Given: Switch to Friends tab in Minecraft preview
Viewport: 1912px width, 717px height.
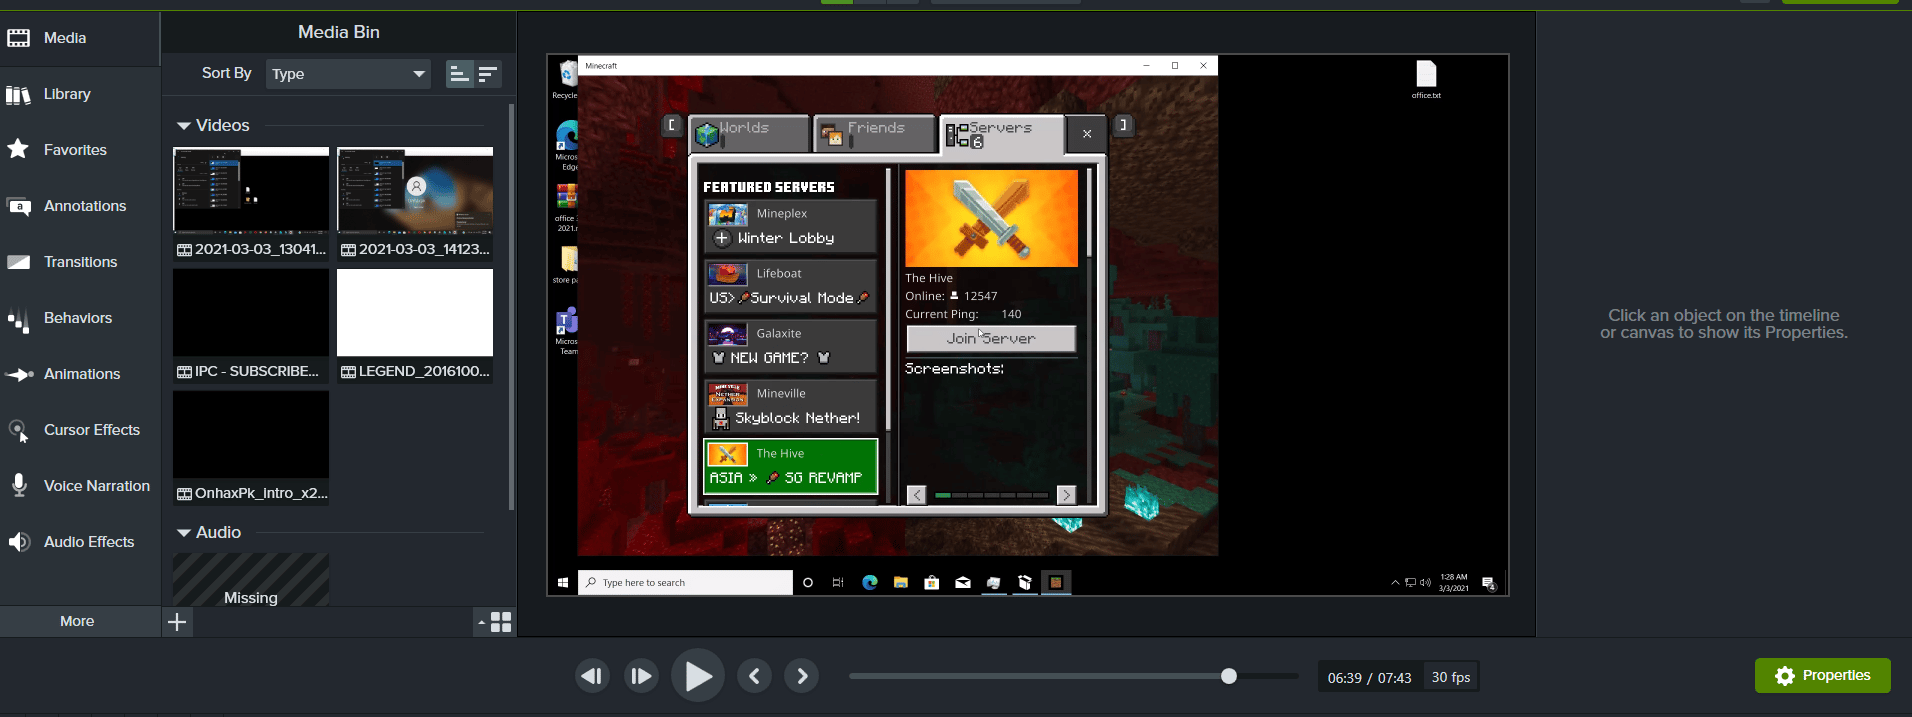Looking at the screenshot, I should point(874,133).
